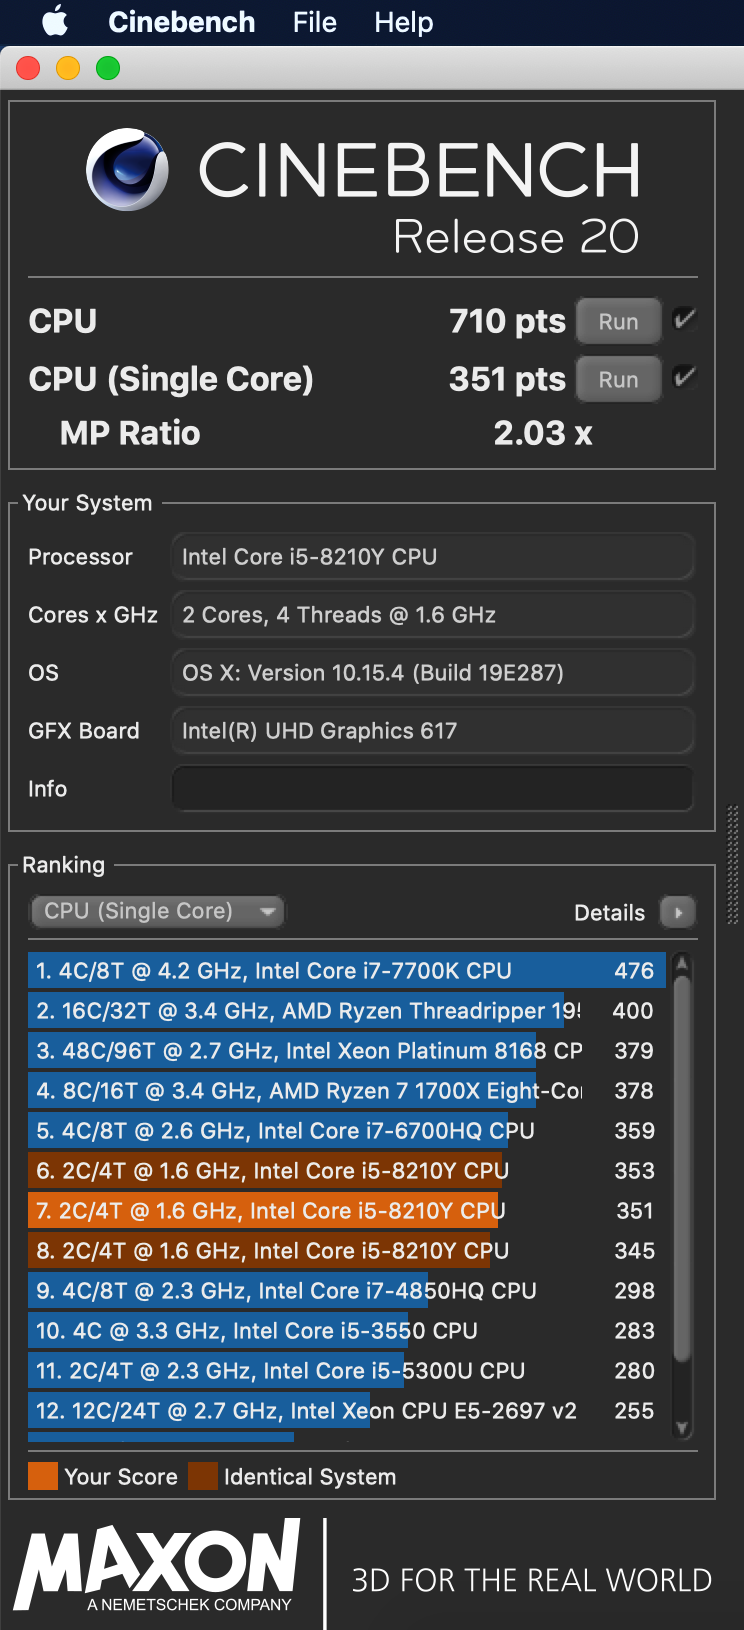744x1630 pixels.
Task: Toggle the CPU test checkbox
Action: (x=685, y=319)
